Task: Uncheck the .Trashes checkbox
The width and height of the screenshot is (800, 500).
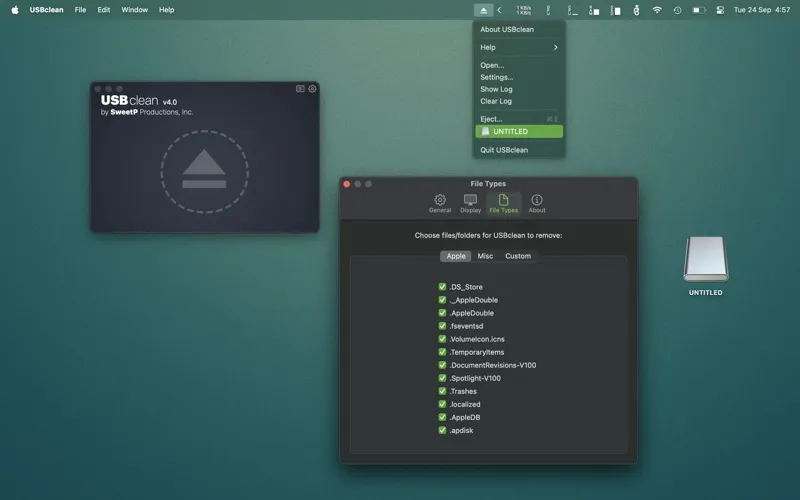Action: [442, 391]
